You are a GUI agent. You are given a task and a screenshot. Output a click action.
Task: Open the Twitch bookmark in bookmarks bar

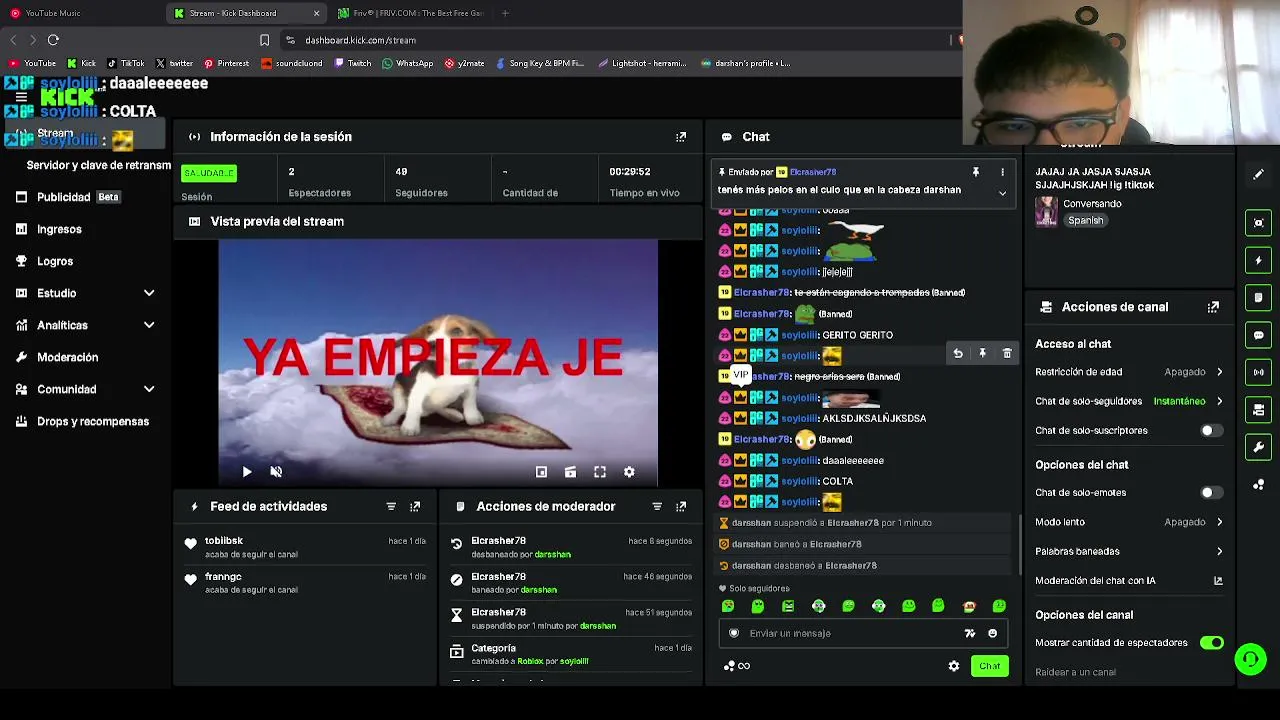(x=353, y=63)
